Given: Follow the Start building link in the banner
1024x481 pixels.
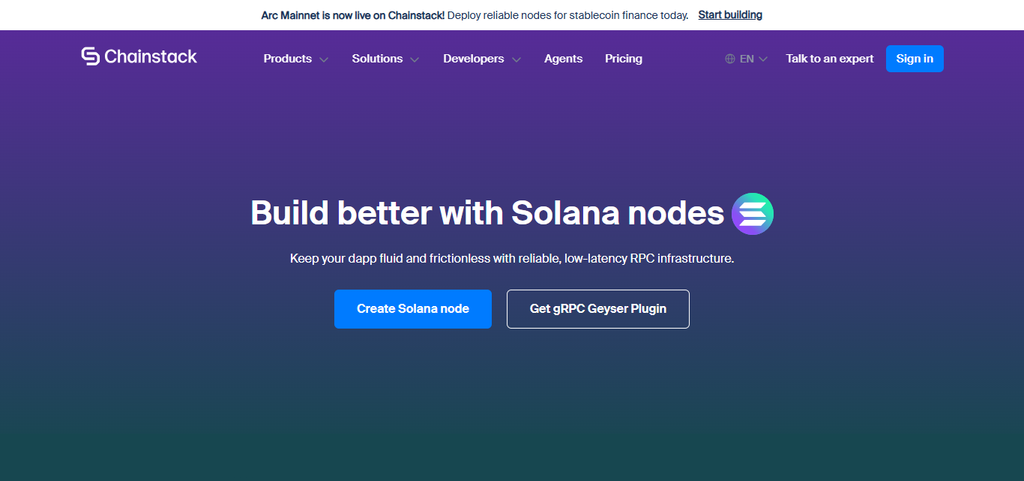Looking at the screenshot, I should coord(730,14).
